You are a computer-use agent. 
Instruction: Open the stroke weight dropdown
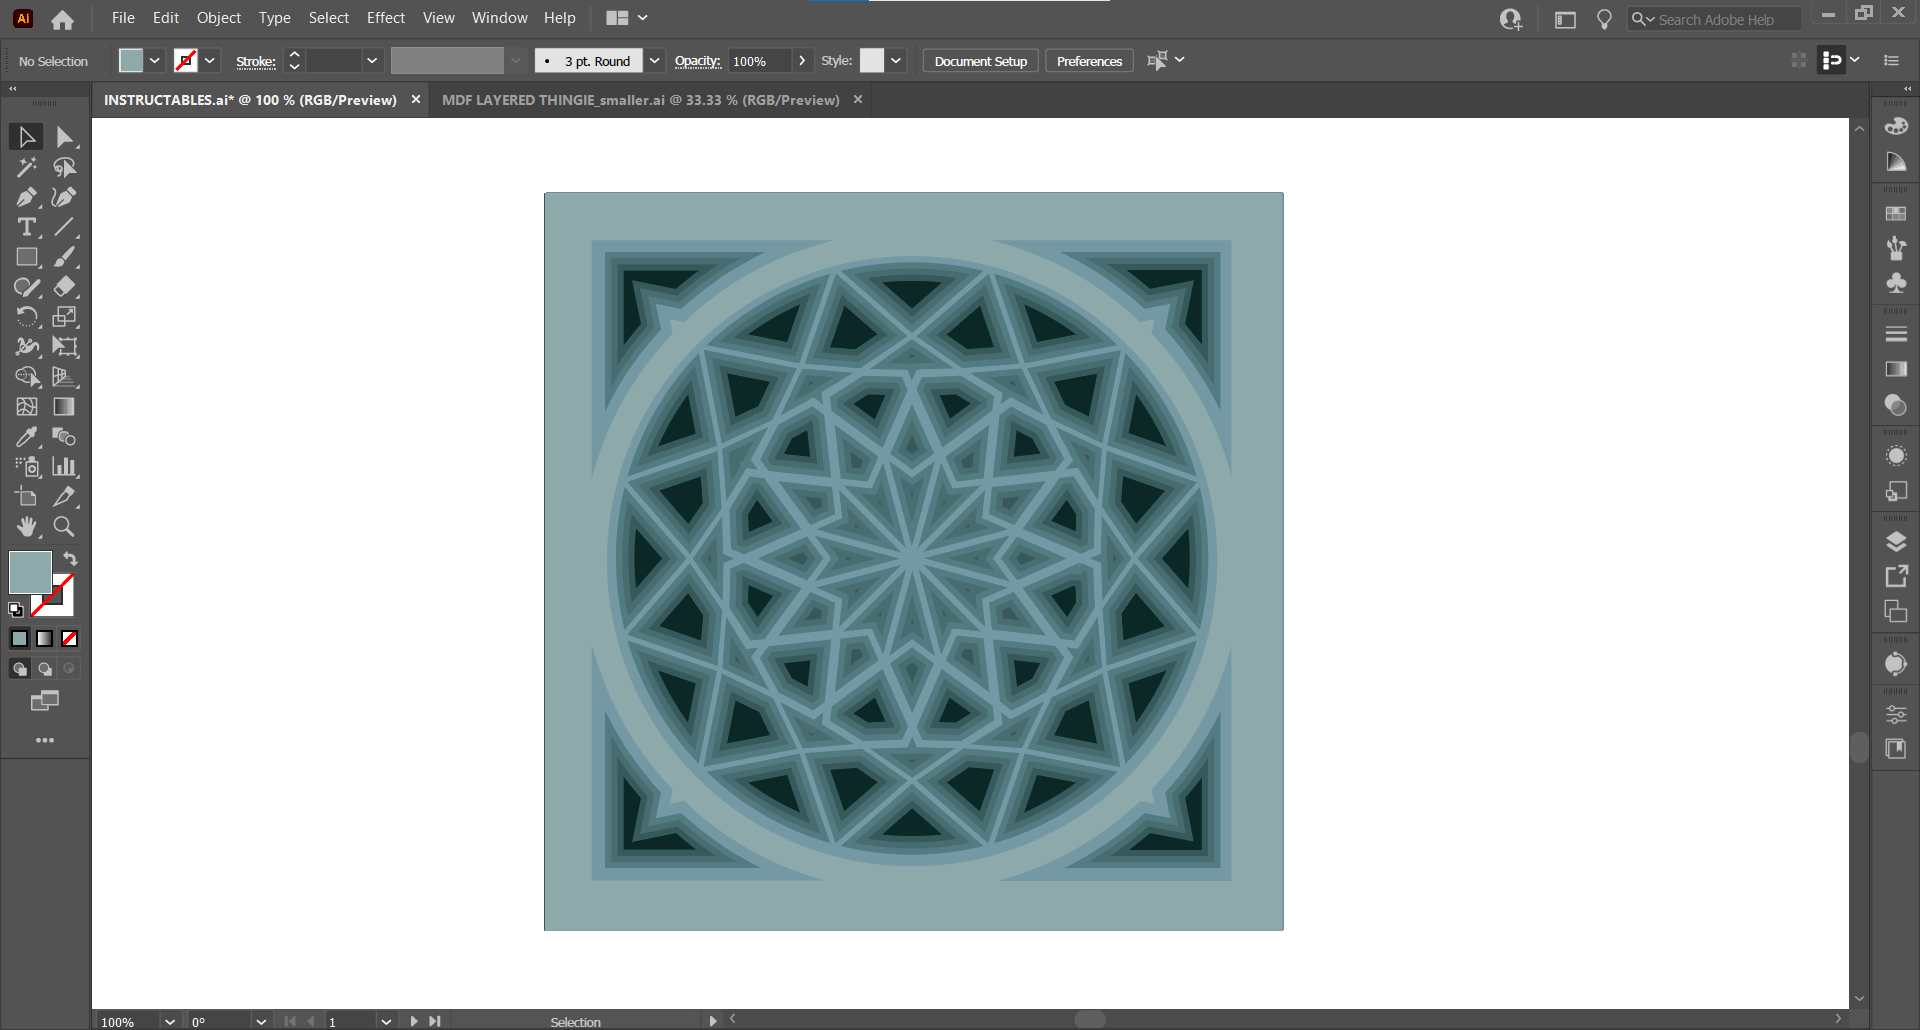(x=371, y=60)
